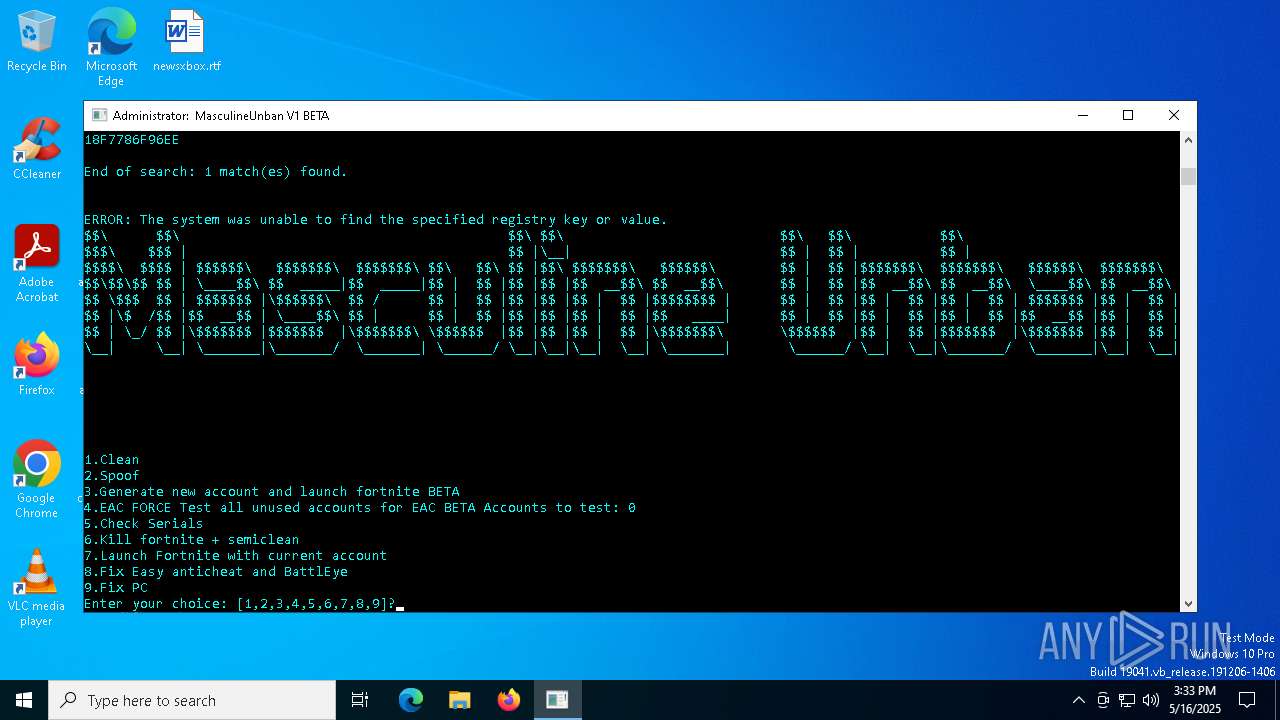The width and height of the screenshot is (1280, 720).
Task: Click the '5.Check Serials' line
Action: pyautogui.click(x=144, y=524)
